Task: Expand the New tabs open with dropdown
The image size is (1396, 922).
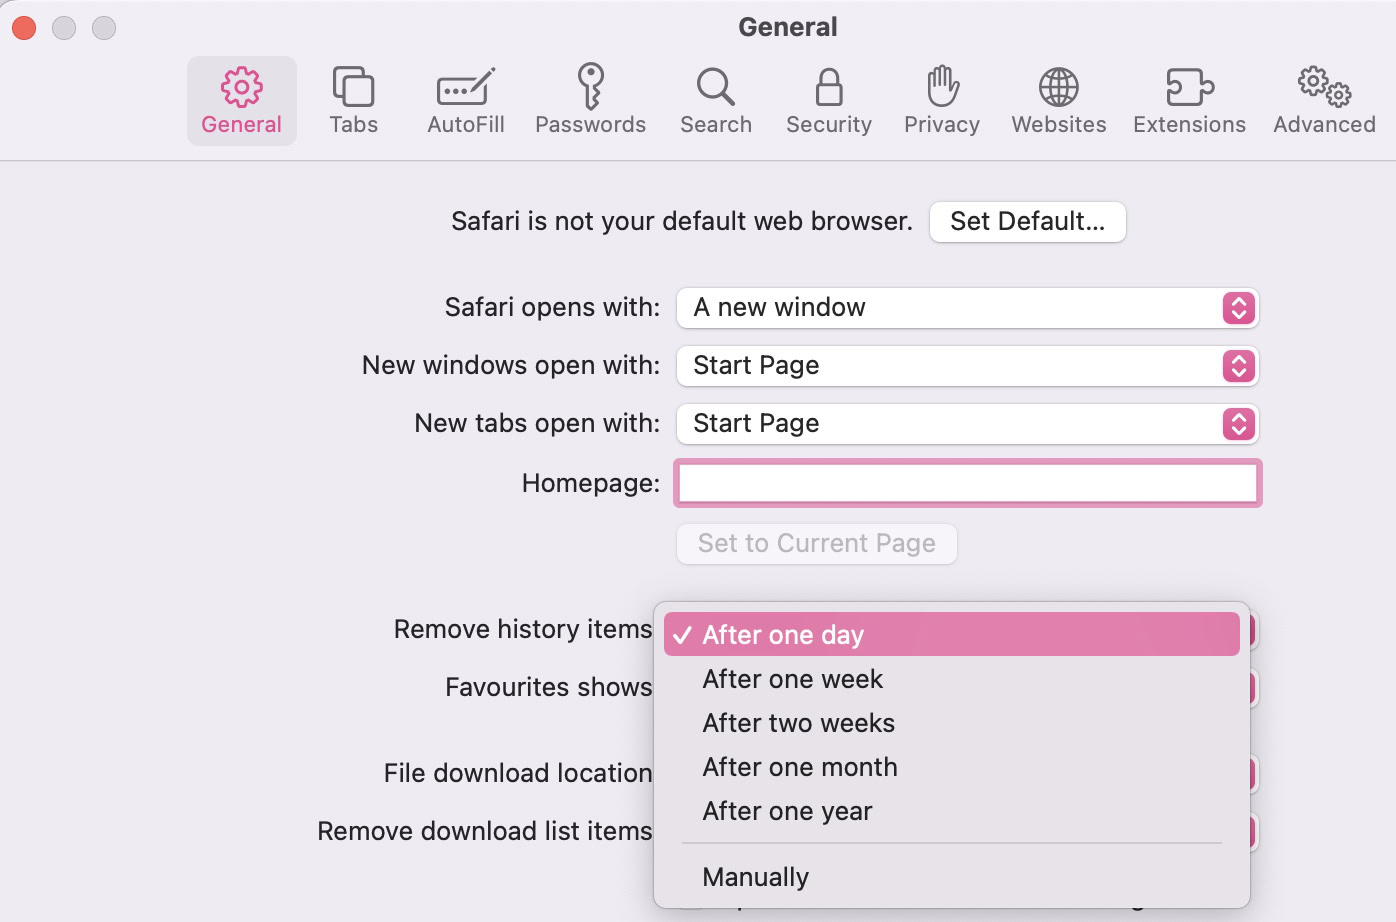Action: (x=967, y=424)
